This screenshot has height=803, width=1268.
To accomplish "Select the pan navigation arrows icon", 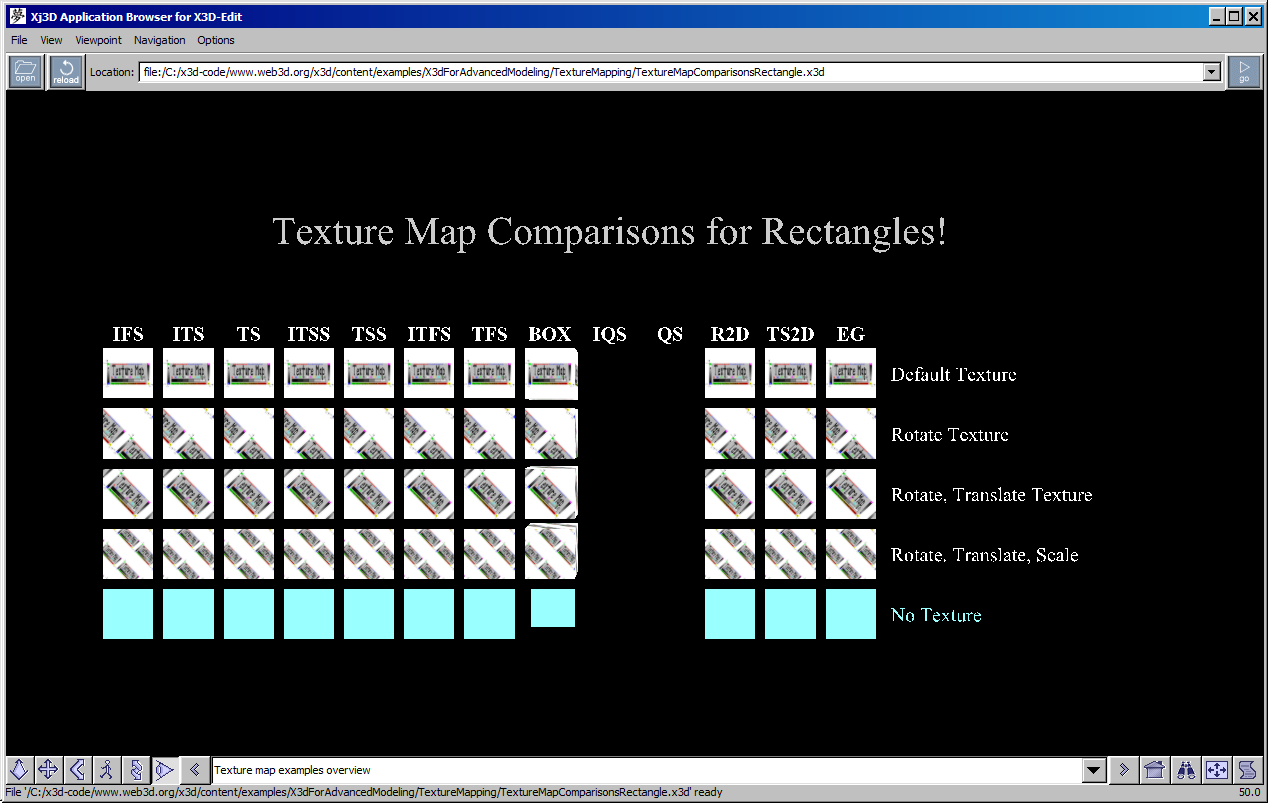I will coord(48,769).
